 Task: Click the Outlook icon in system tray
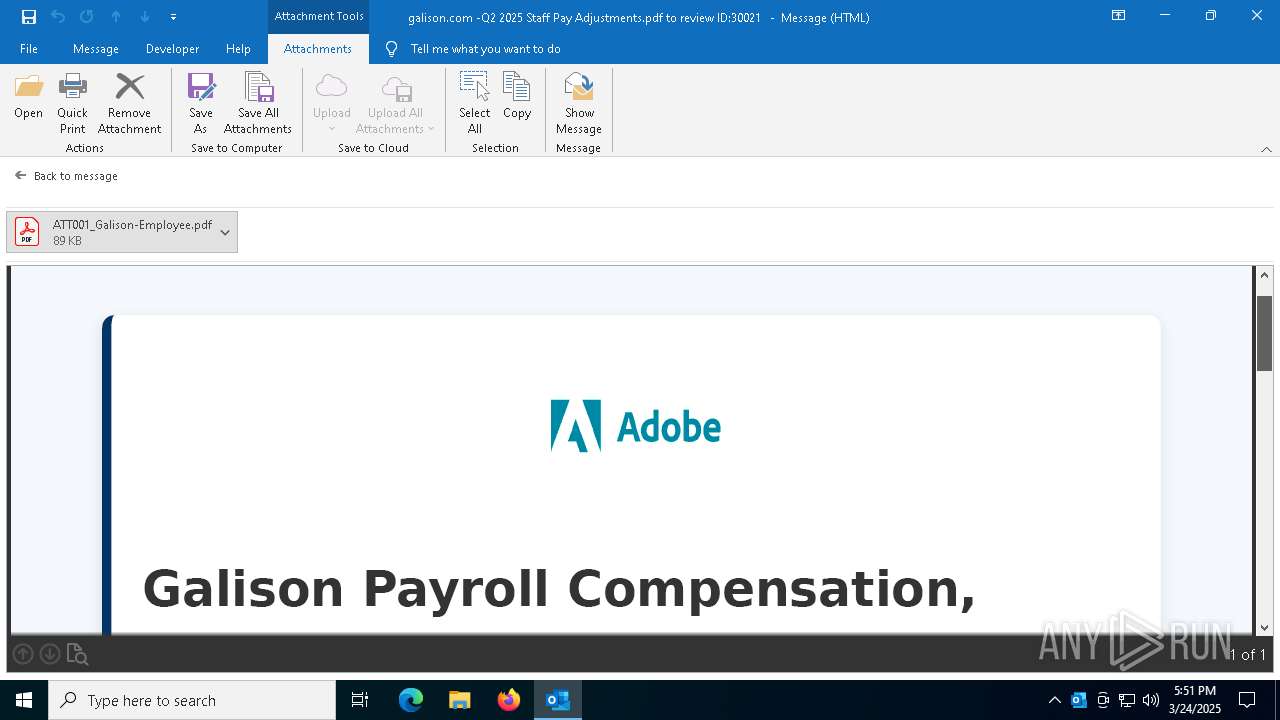[1079, 700]
